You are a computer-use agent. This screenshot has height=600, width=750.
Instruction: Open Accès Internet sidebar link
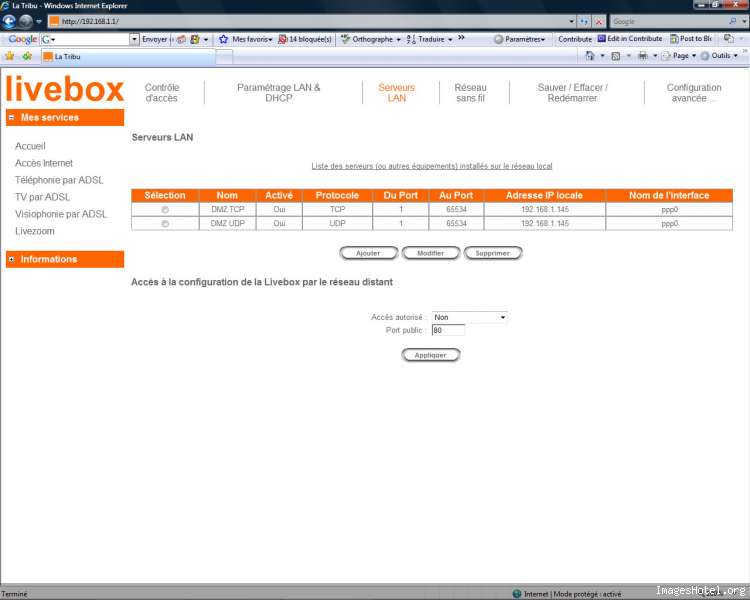(x=44, y=163)
